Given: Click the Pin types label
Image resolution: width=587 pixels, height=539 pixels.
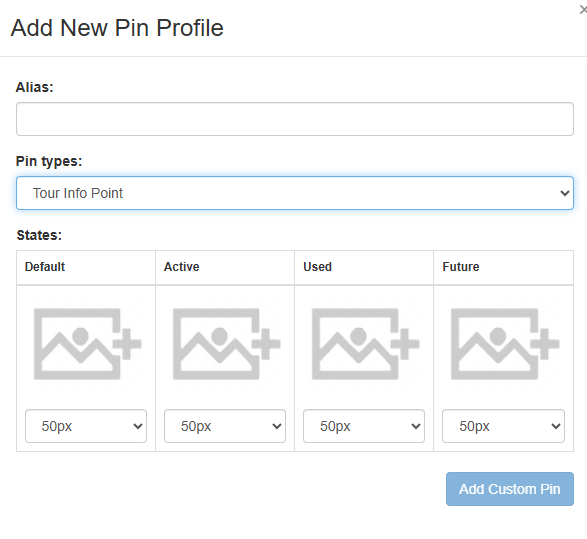Looking at the screenshot, I should (x=49, y=161).
